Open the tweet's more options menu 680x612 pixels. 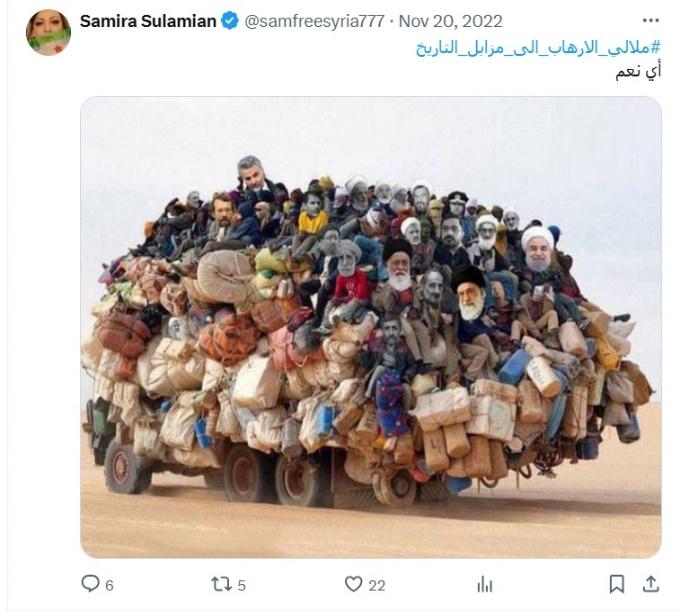pyautogui.click(x=651, y=20)
